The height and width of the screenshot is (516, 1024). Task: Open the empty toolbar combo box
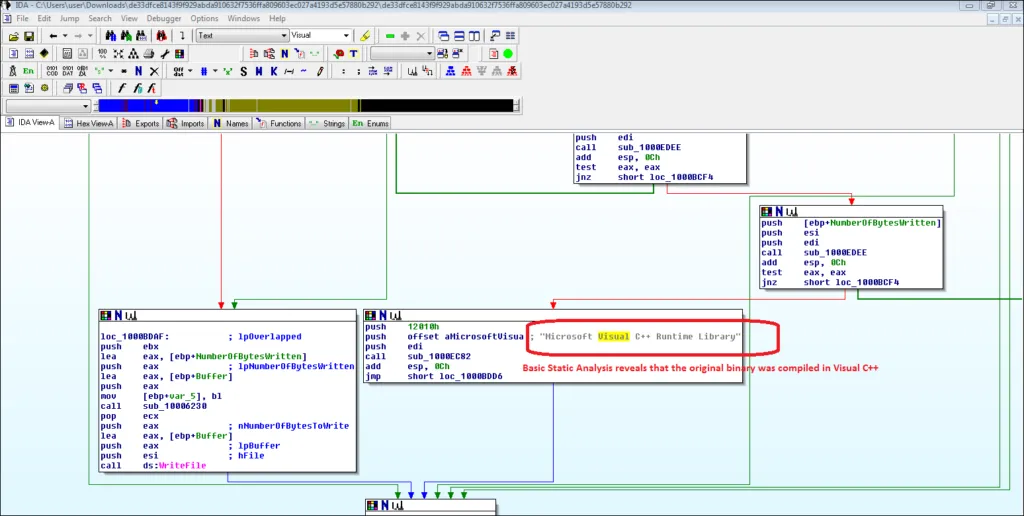point(402,54)
